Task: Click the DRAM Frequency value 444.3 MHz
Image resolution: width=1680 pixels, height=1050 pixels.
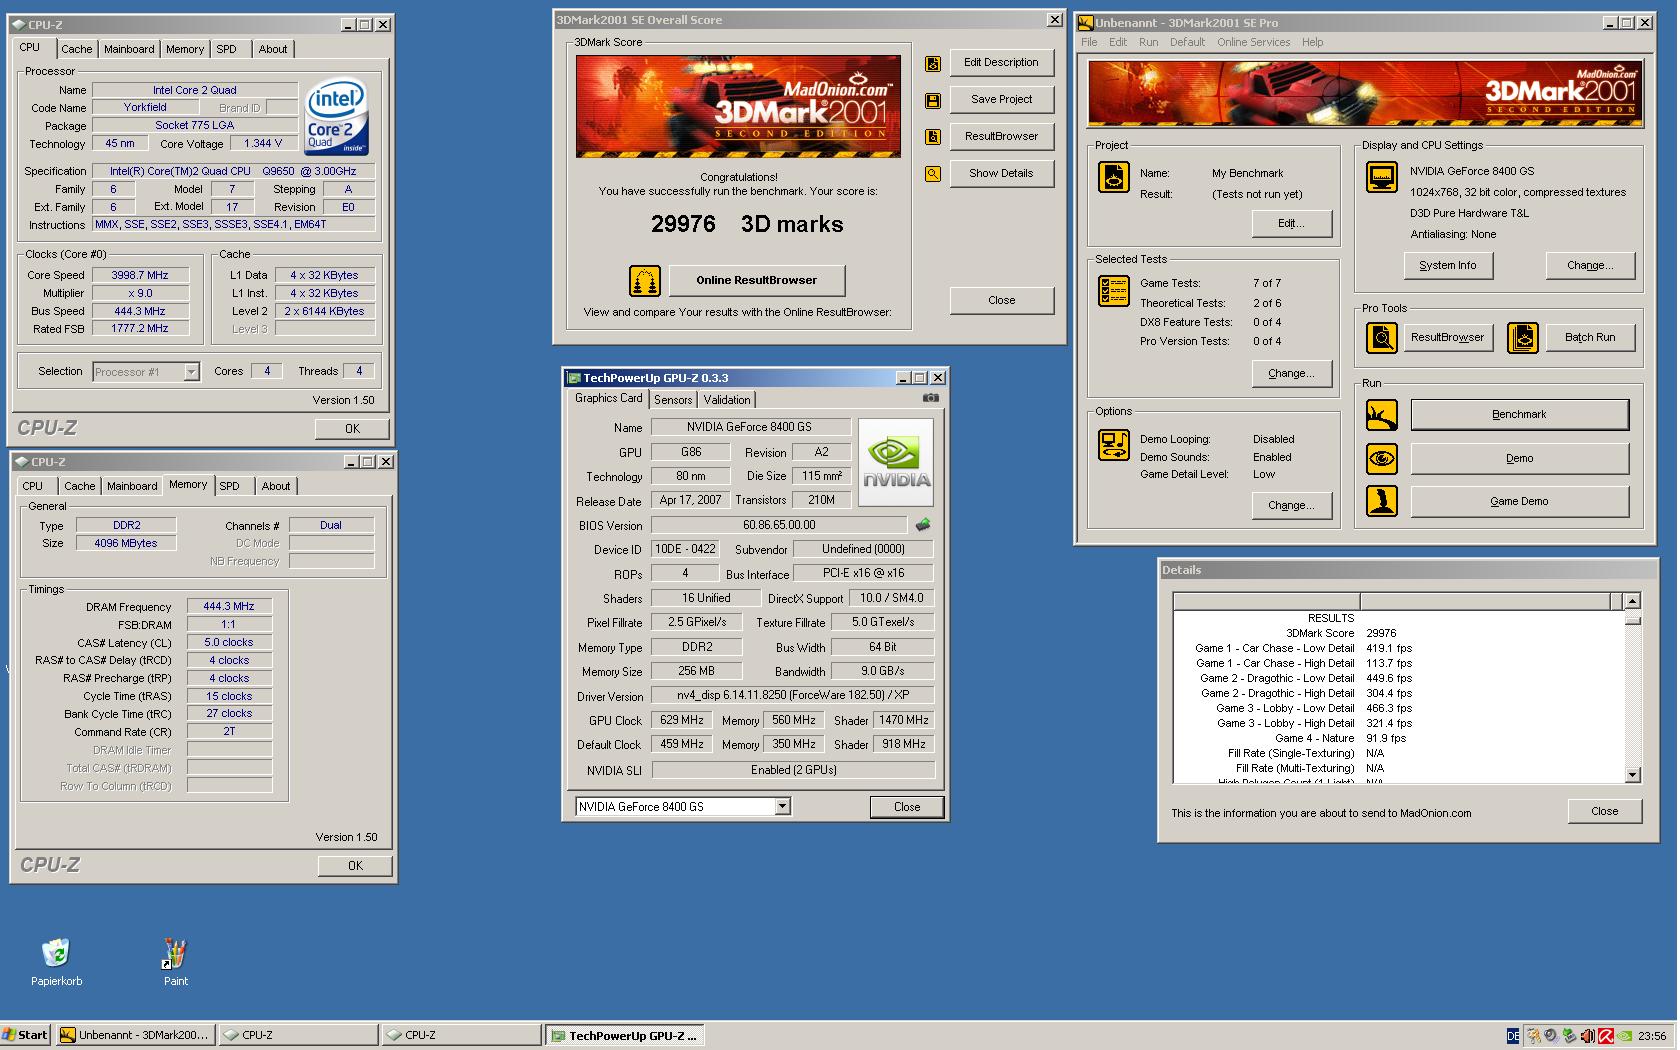Action: click(229, 607)
